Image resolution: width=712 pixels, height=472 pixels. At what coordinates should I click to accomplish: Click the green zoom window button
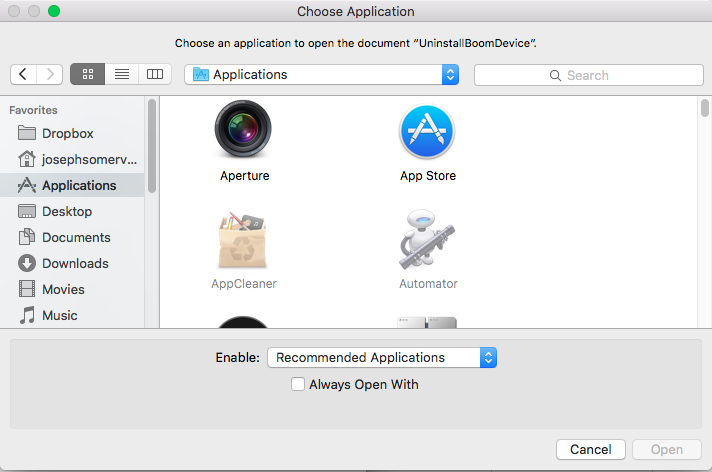tap(54, 11)
